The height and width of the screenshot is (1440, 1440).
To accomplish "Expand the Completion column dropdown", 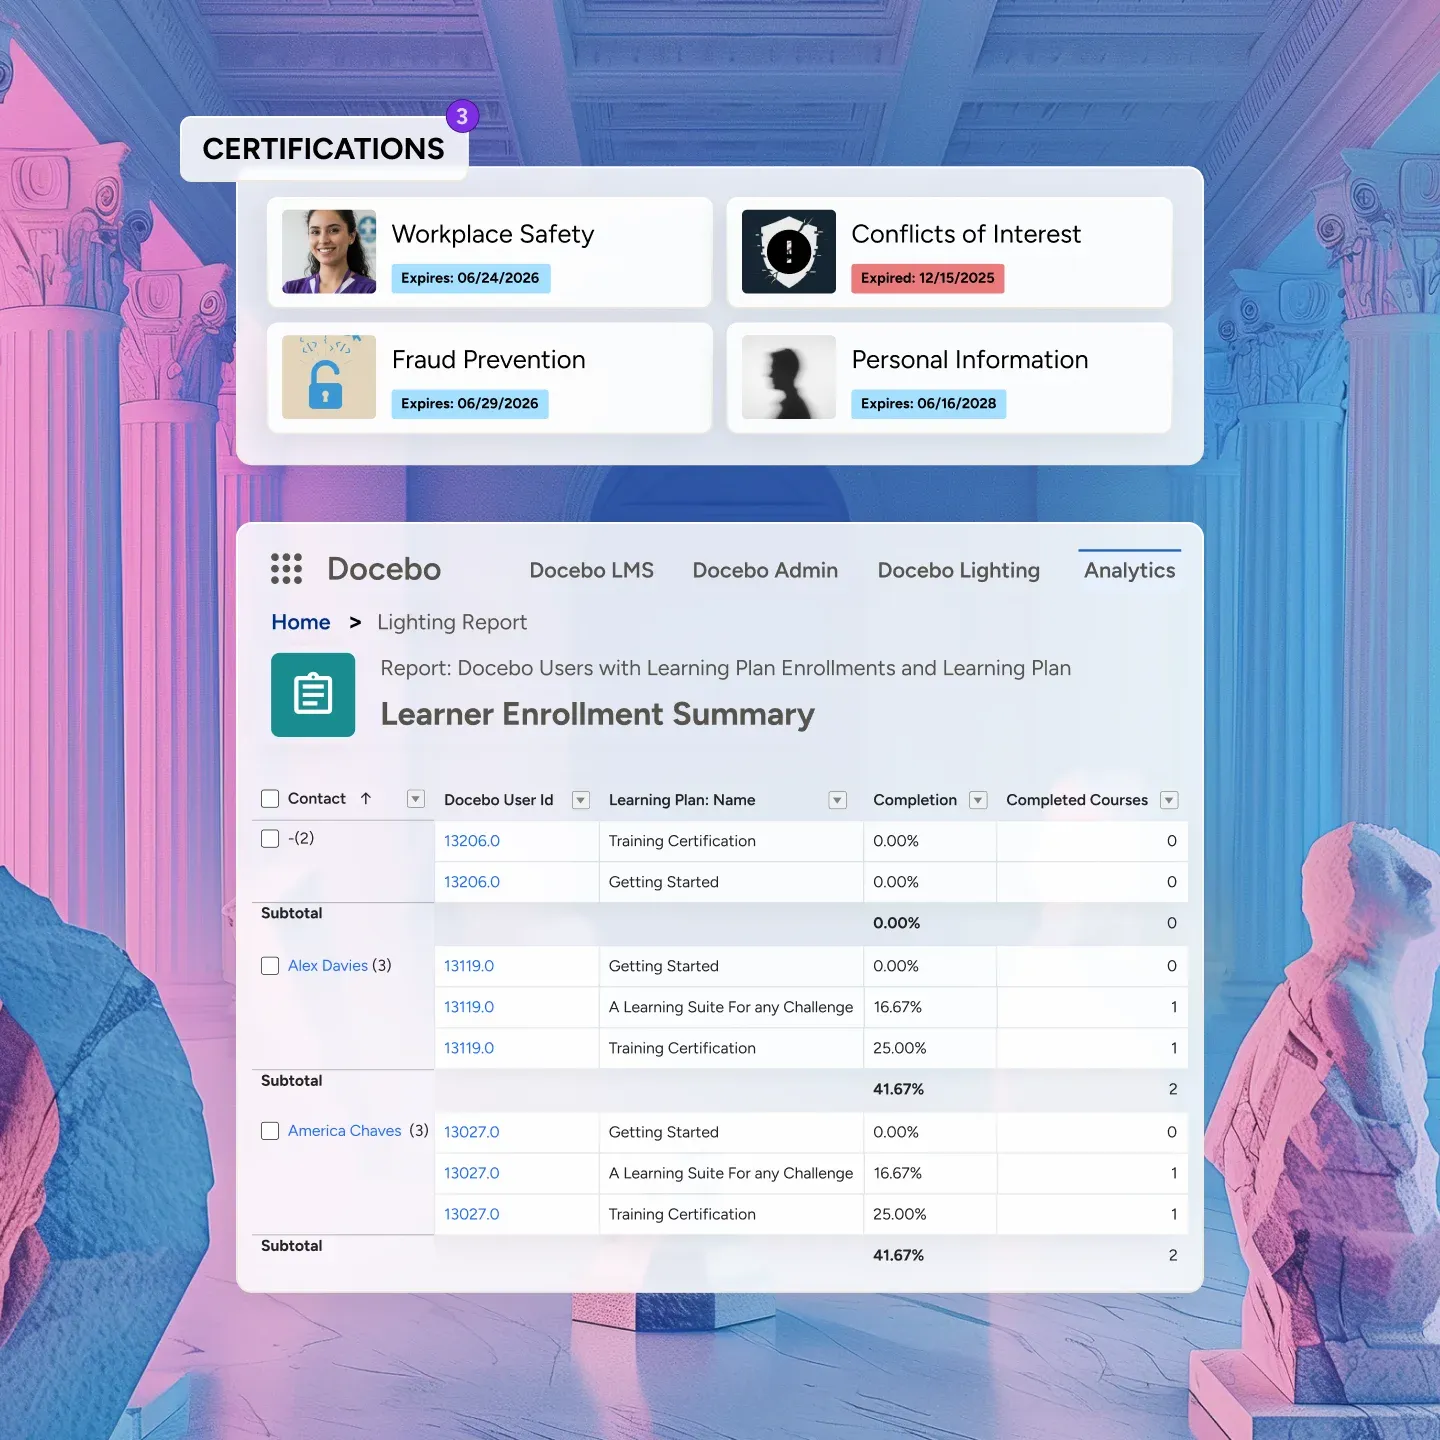I will coord(979,800).
